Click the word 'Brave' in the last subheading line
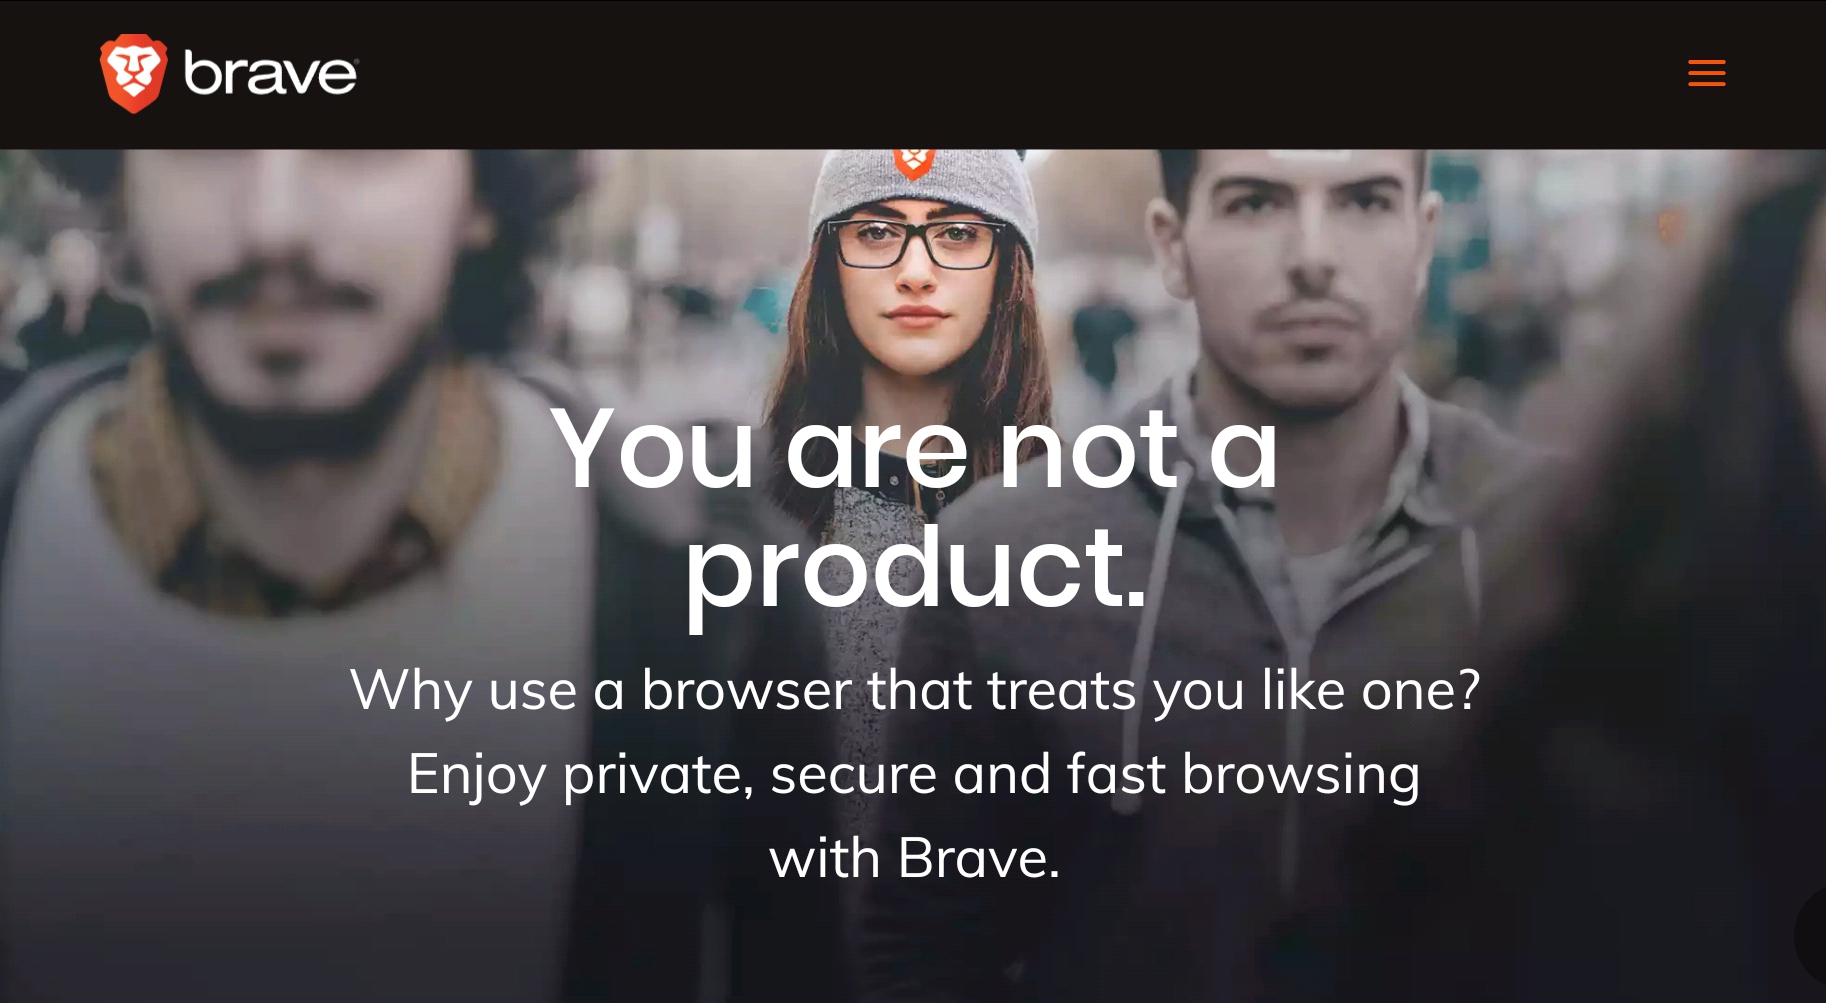1826x1003 pixels. pos(977,858)
